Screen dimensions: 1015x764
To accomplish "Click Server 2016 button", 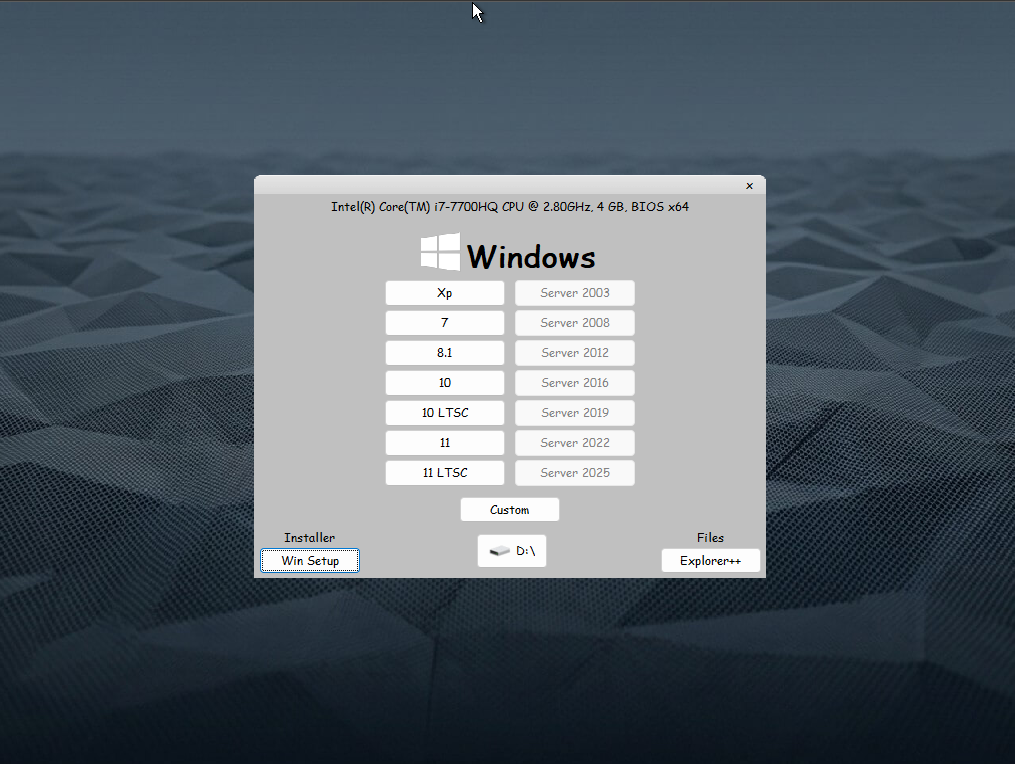I will point(575,383).
